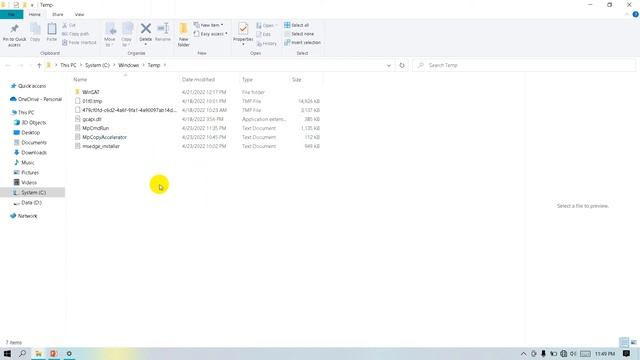Click Select all in ribbon
The height and width of the screenshot is (360, 640).
[297, 25]
